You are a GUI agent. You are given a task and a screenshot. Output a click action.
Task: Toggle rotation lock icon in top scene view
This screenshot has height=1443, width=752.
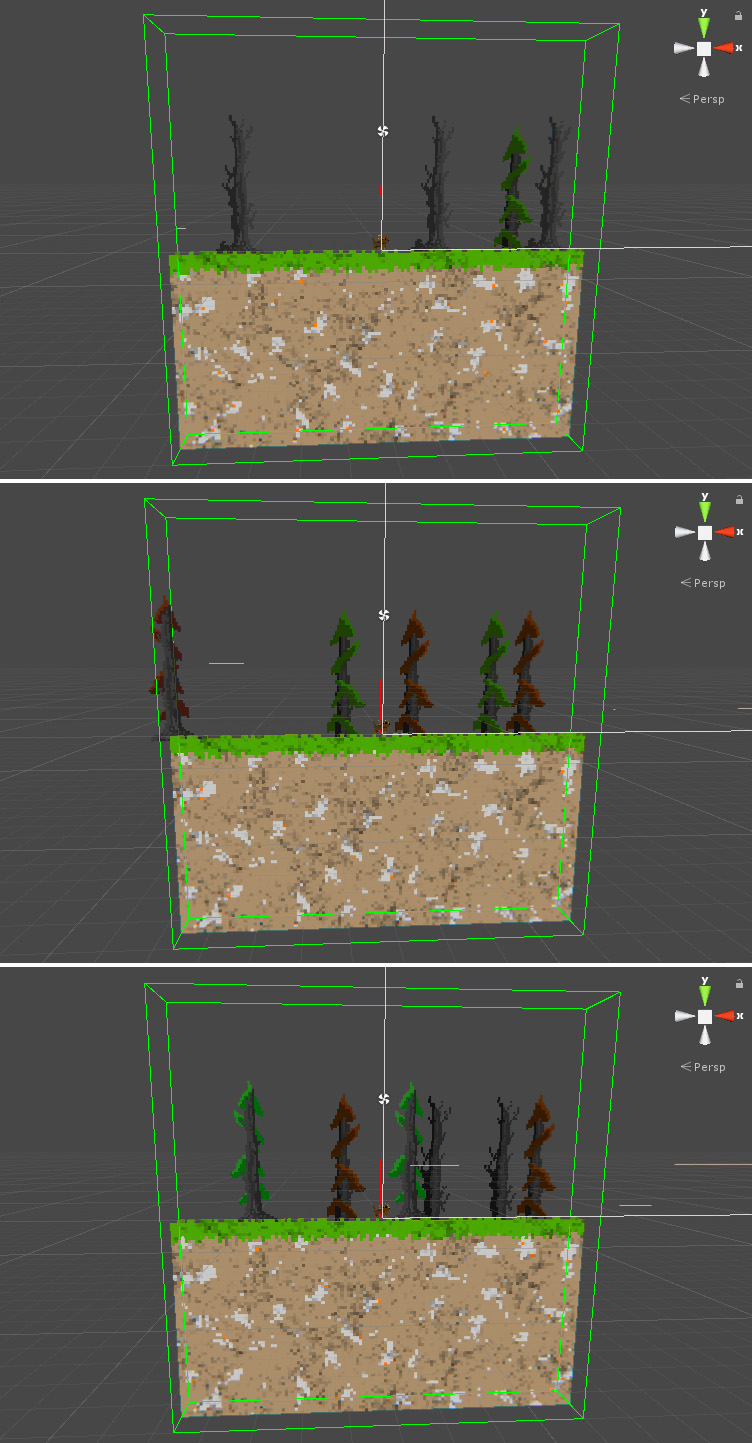click(x=738, y=16)
